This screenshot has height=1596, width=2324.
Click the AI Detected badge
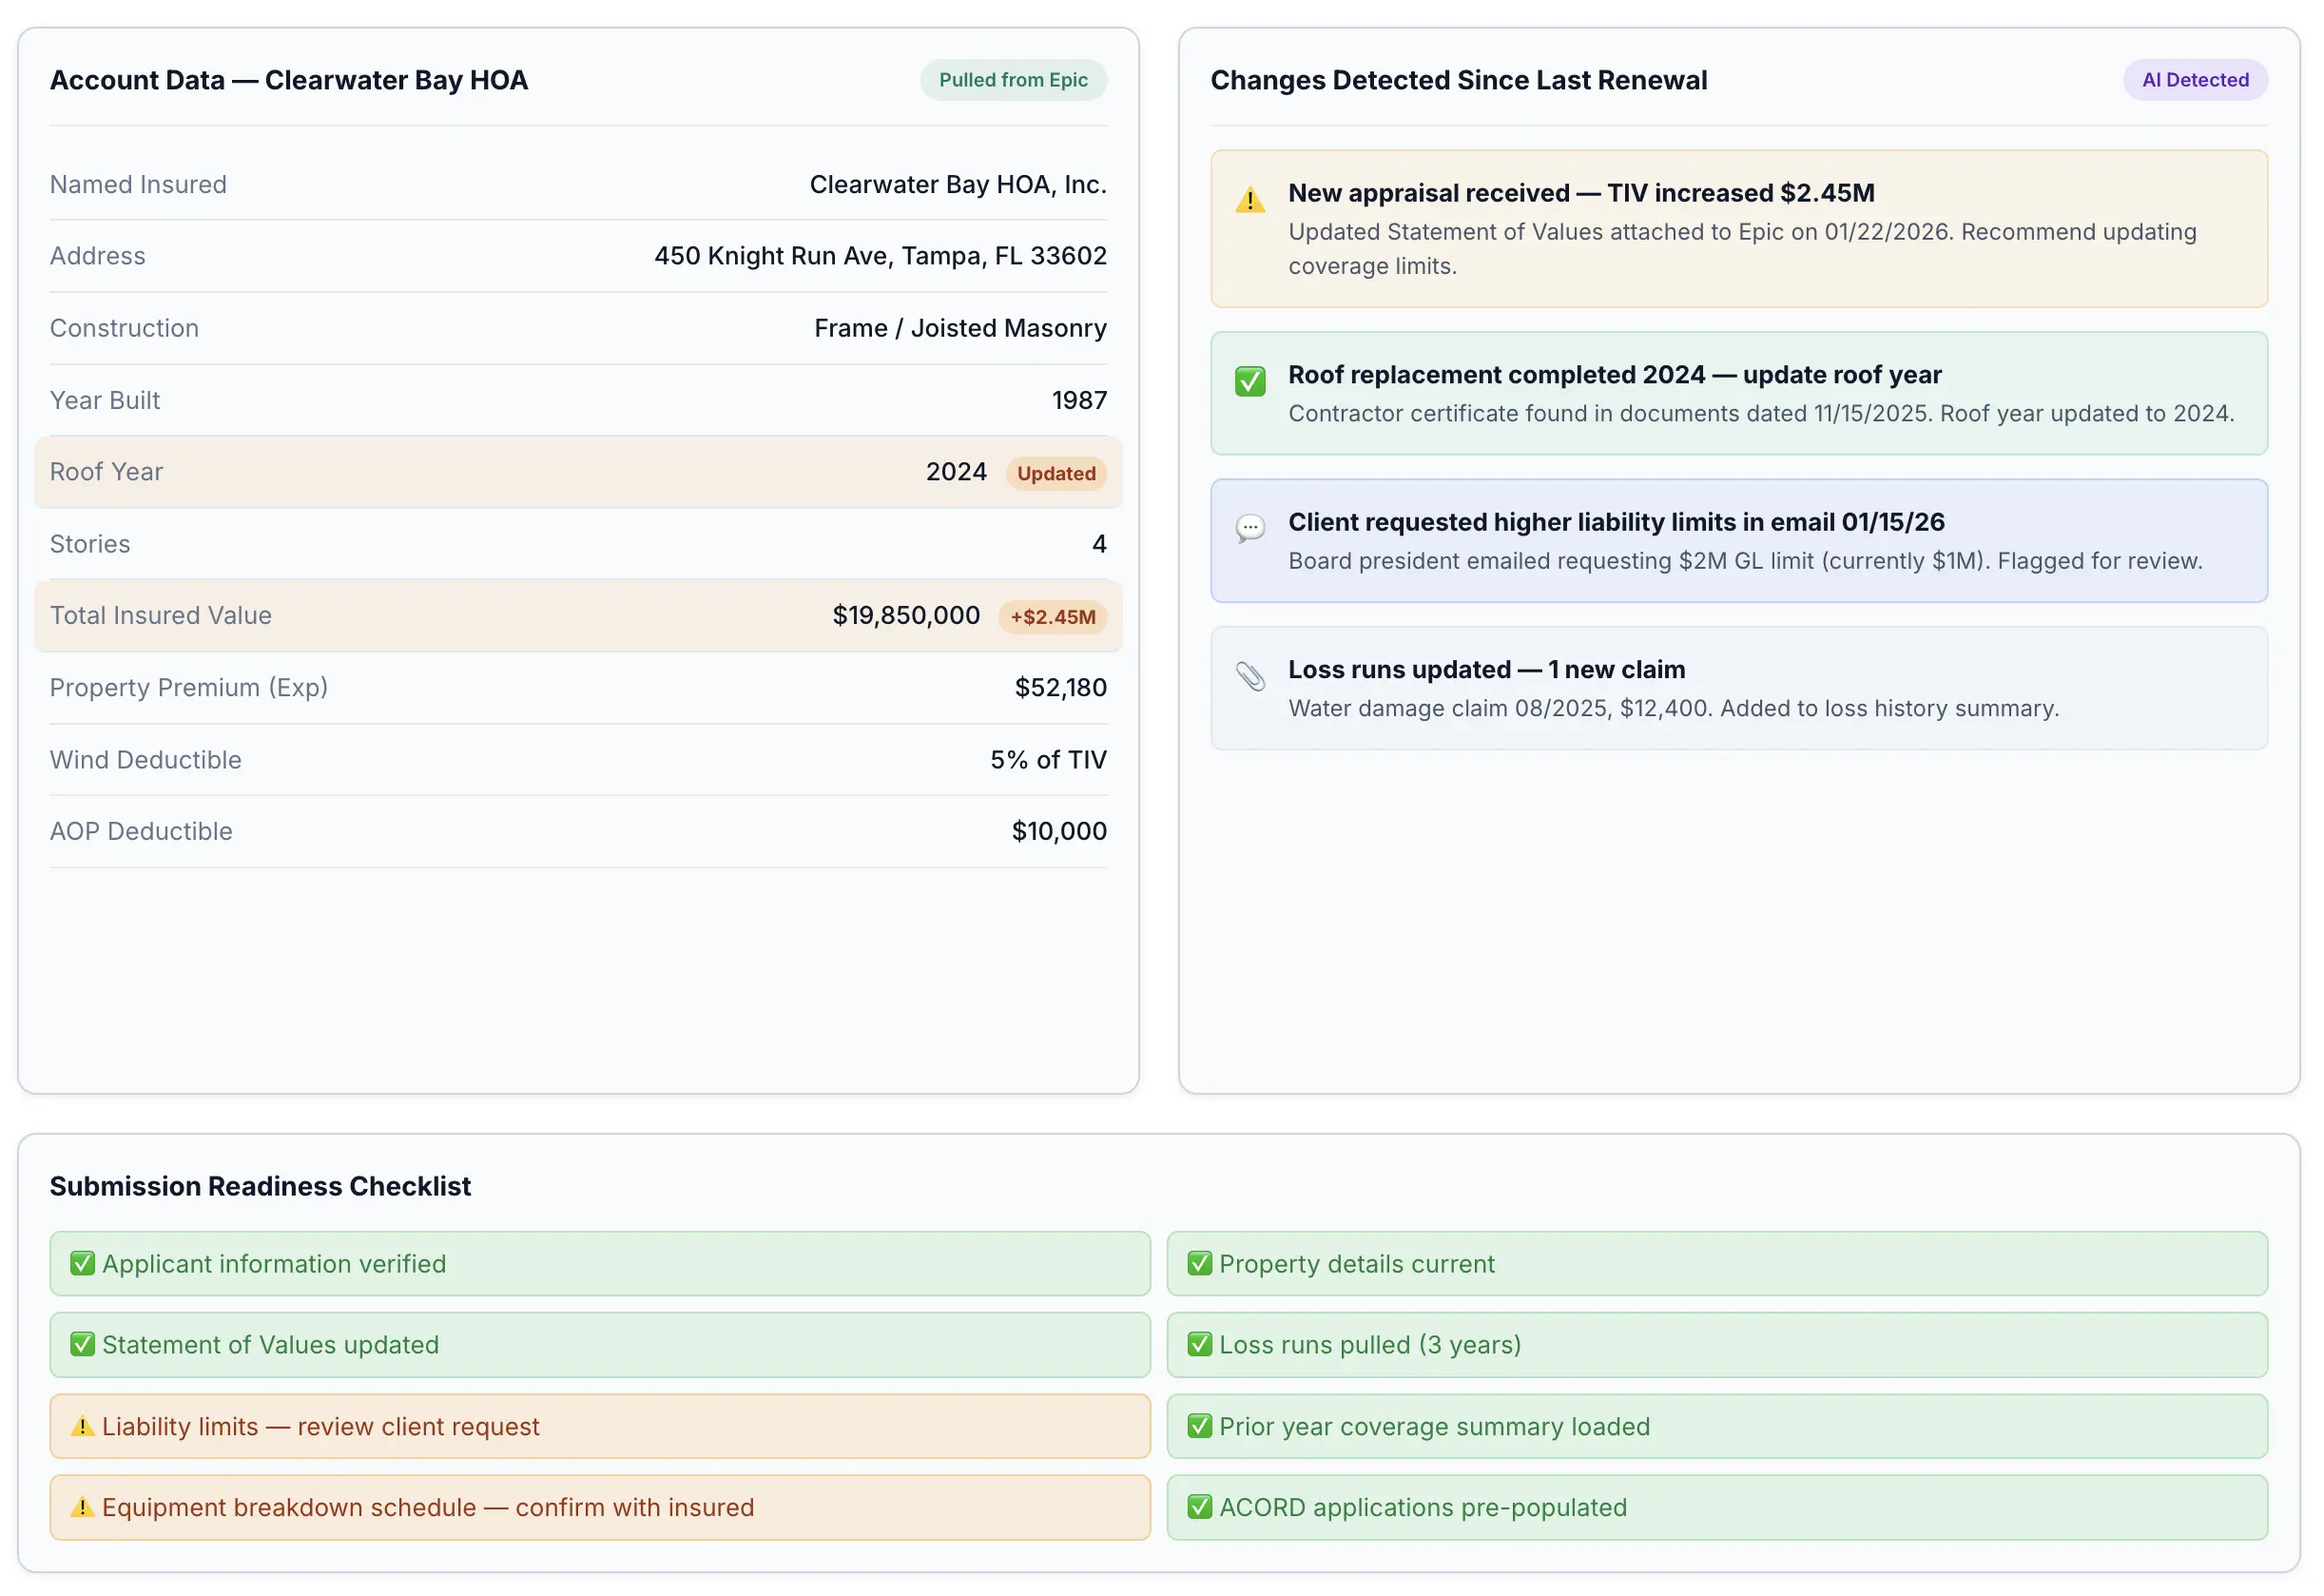point(2194,80)
